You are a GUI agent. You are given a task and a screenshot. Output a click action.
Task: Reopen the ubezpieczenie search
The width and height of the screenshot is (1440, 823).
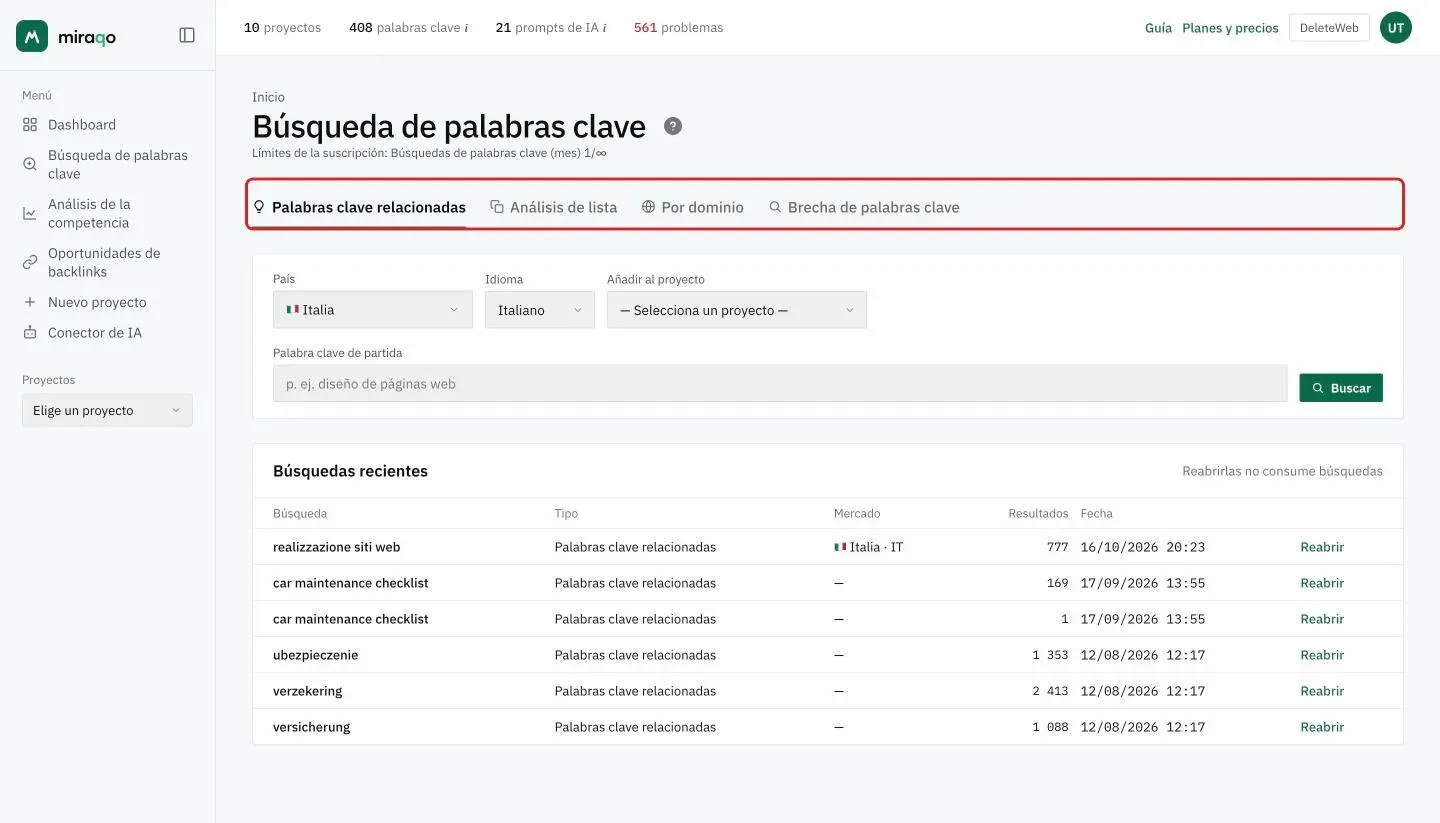pyautogui.click(x=1322, y=655)
